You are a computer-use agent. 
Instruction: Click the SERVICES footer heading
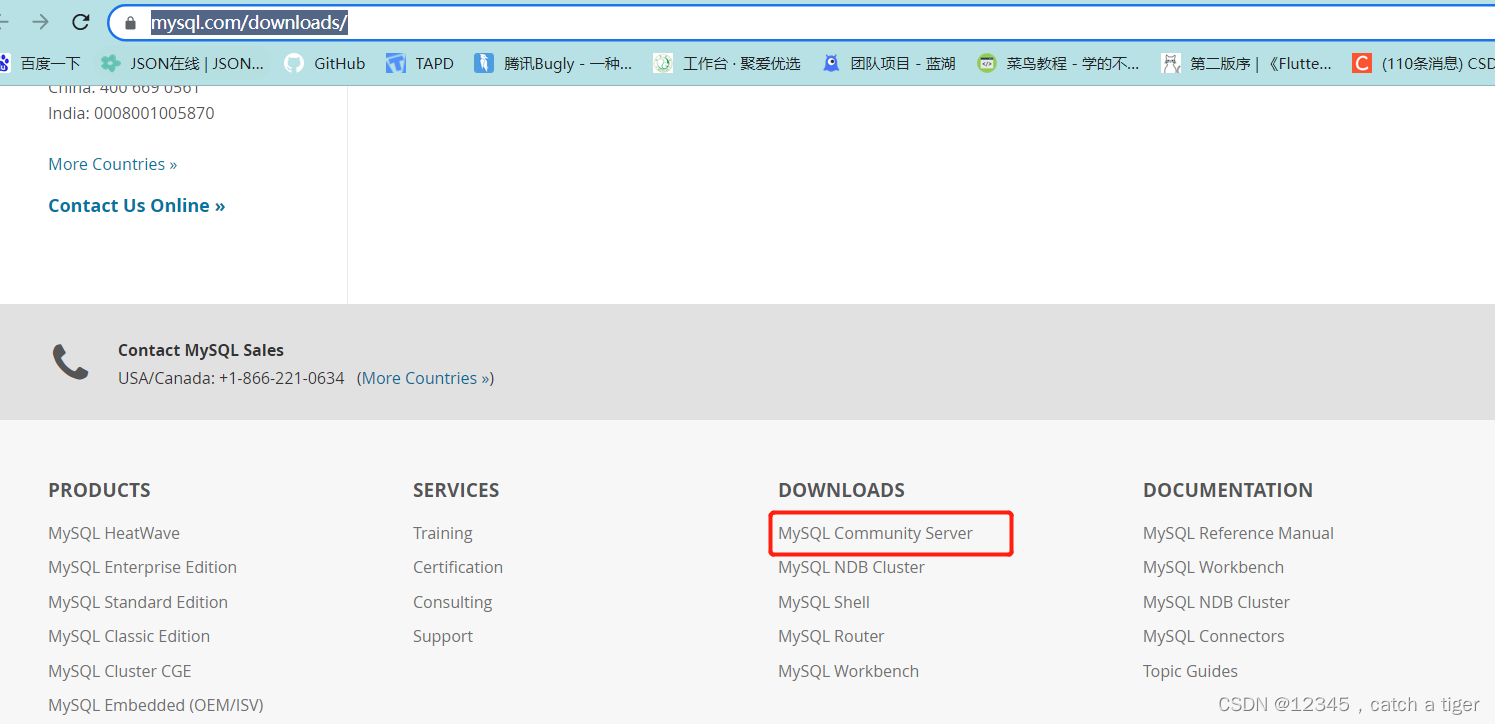point(456,490)
